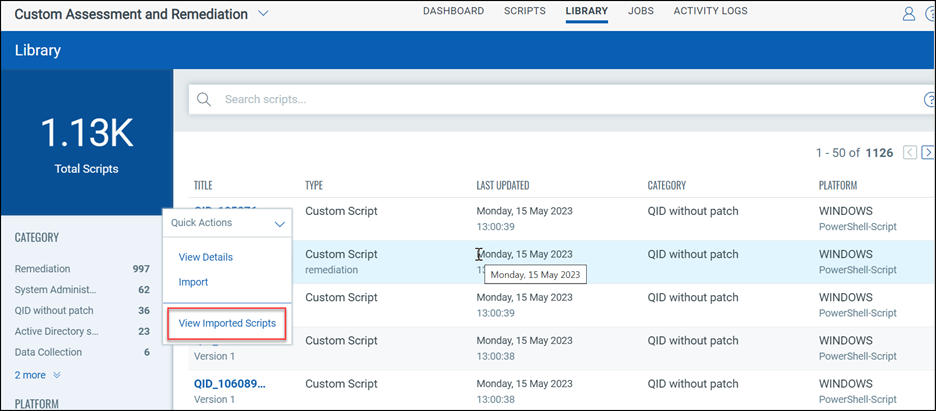Open the app switcher chevron beside title
Viewport: 936px width, 411px height.
(x=263, y=14)
